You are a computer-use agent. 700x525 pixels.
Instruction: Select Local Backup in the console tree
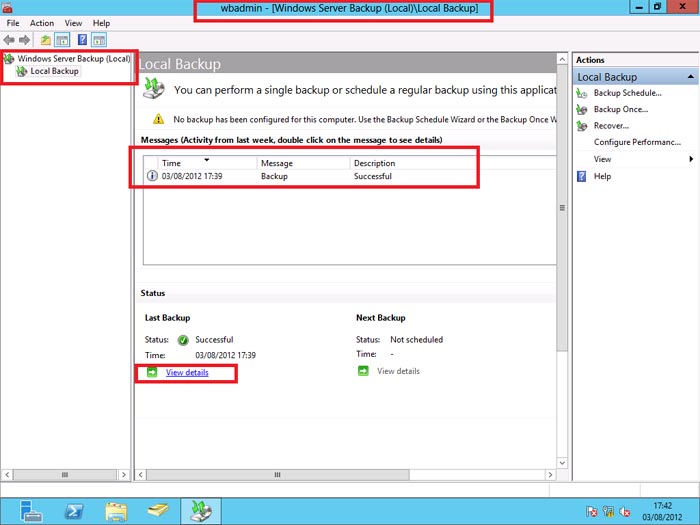(x=54, y=71)
